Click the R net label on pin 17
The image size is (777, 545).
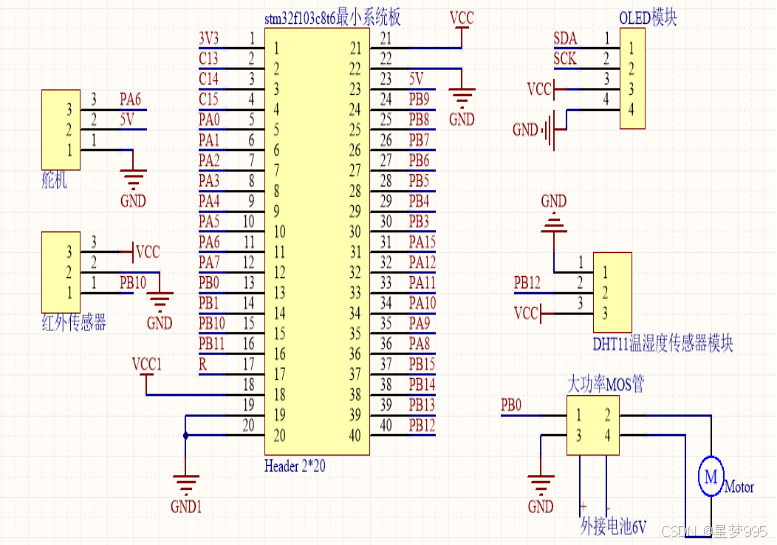[x=203, y=364]
